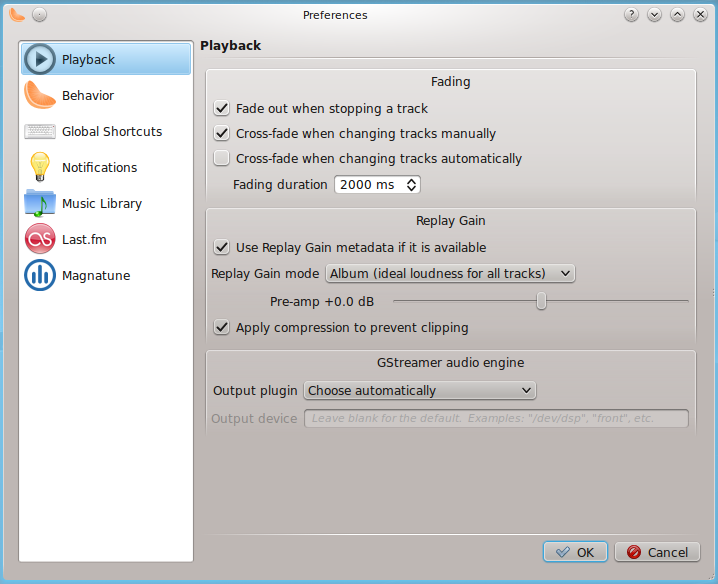Uncheck Apply compression to prevent clipping
The image size is (718, 584).
point(222,327)
